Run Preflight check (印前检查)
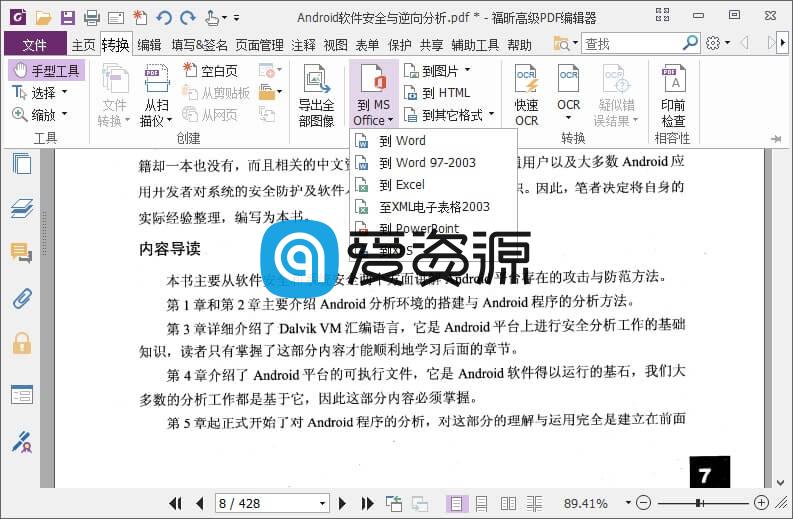Screen dimensions: 793x519 pos(673,95)
